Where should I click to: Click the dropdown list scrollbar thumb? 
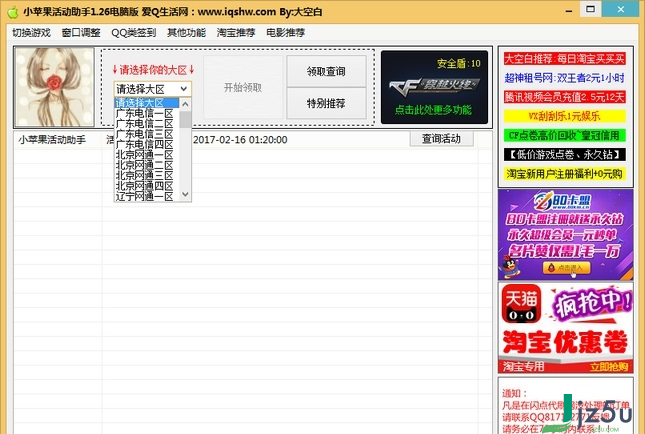click(185, 119)
